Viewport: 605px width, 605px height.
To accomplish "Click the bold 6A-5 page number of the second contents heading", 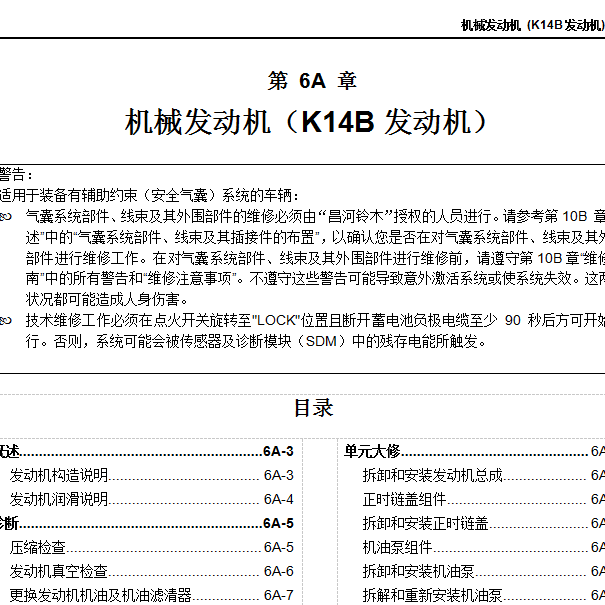I will pos(278,523).
